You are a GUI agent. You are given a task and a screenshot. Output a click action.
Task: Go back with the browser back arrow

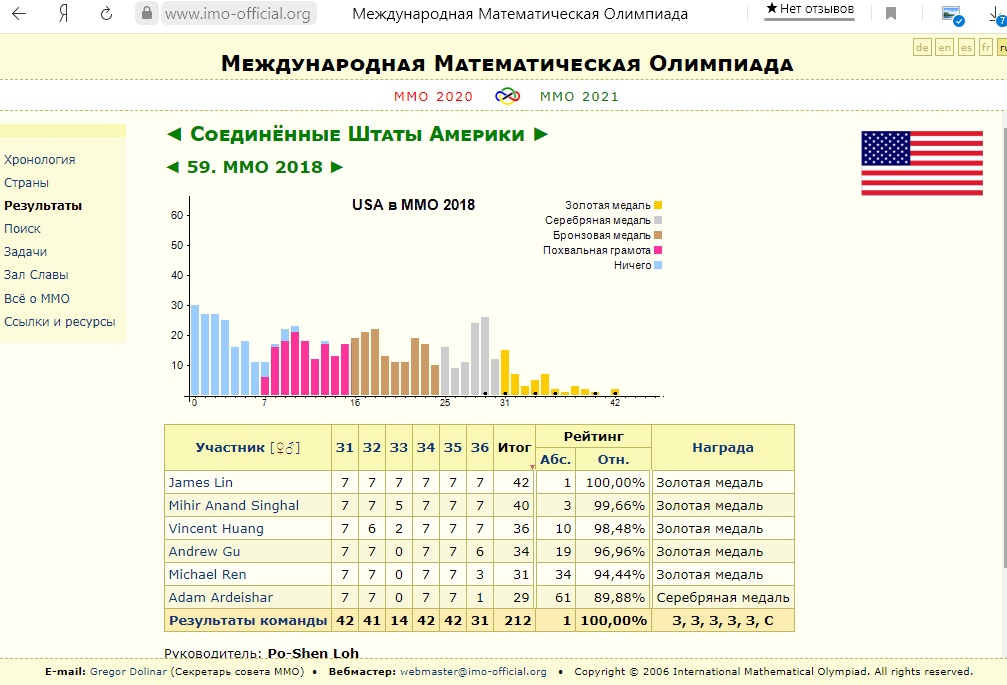pos(19,13)
